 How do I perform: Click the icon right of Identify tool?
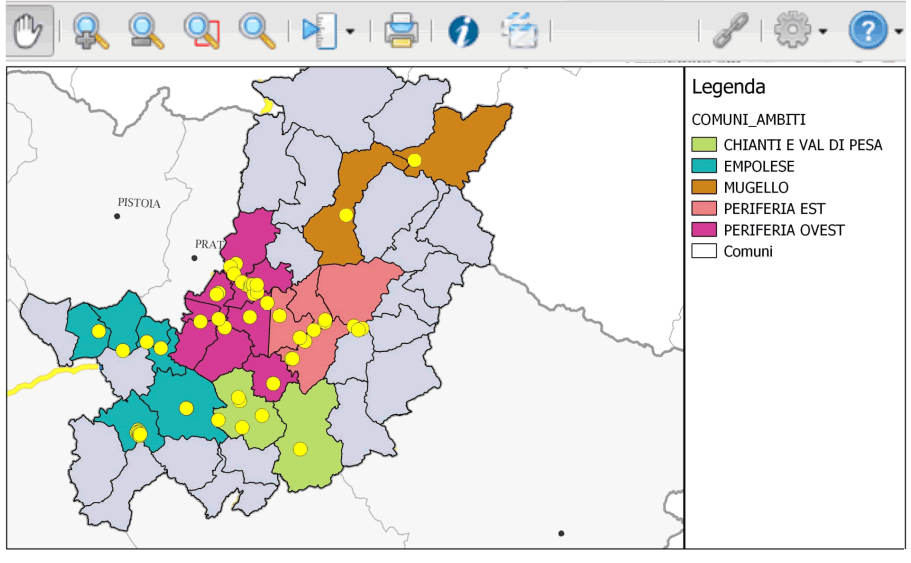click(519, 32)
